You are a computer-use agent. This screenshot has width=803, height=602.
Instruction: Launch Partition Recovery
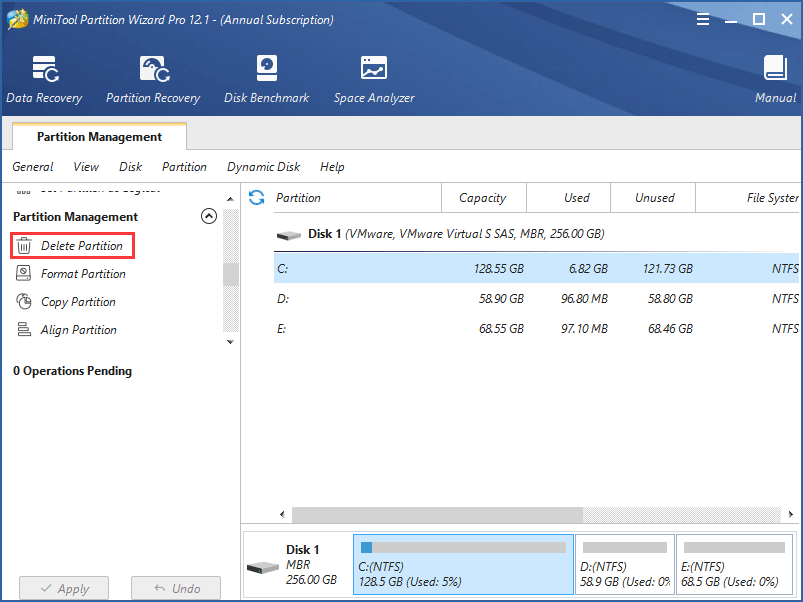pyautogui.click(x=153, y=79)
